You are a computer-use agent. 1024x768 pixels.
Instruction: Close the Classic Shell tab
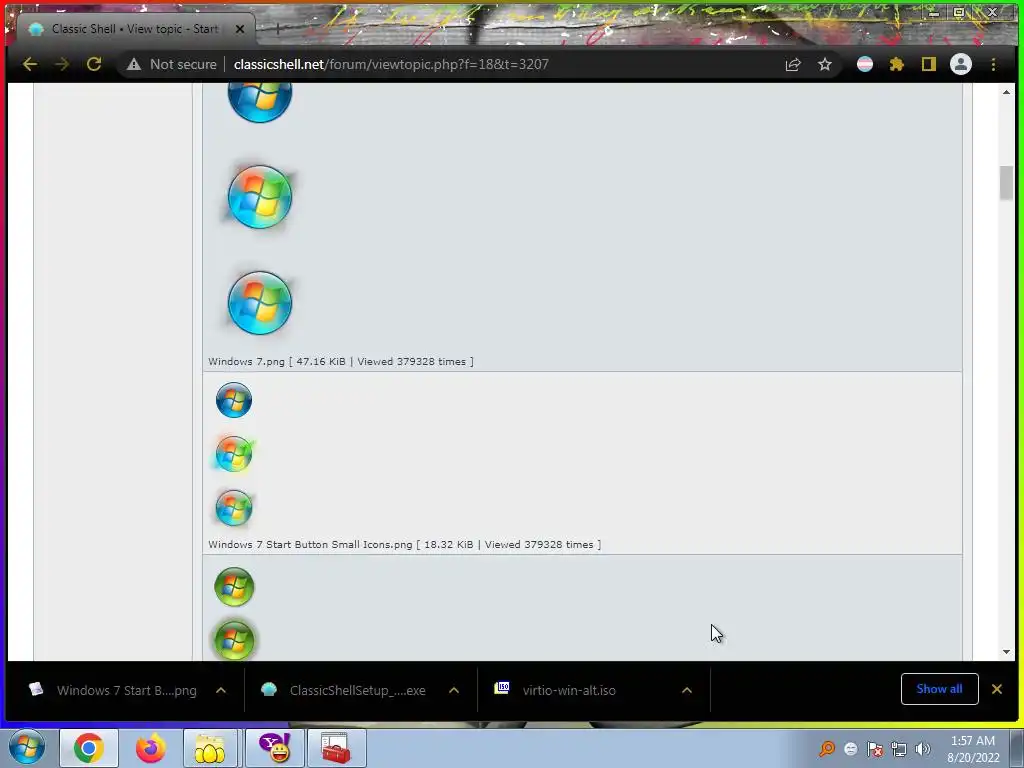tap(240, 29)
